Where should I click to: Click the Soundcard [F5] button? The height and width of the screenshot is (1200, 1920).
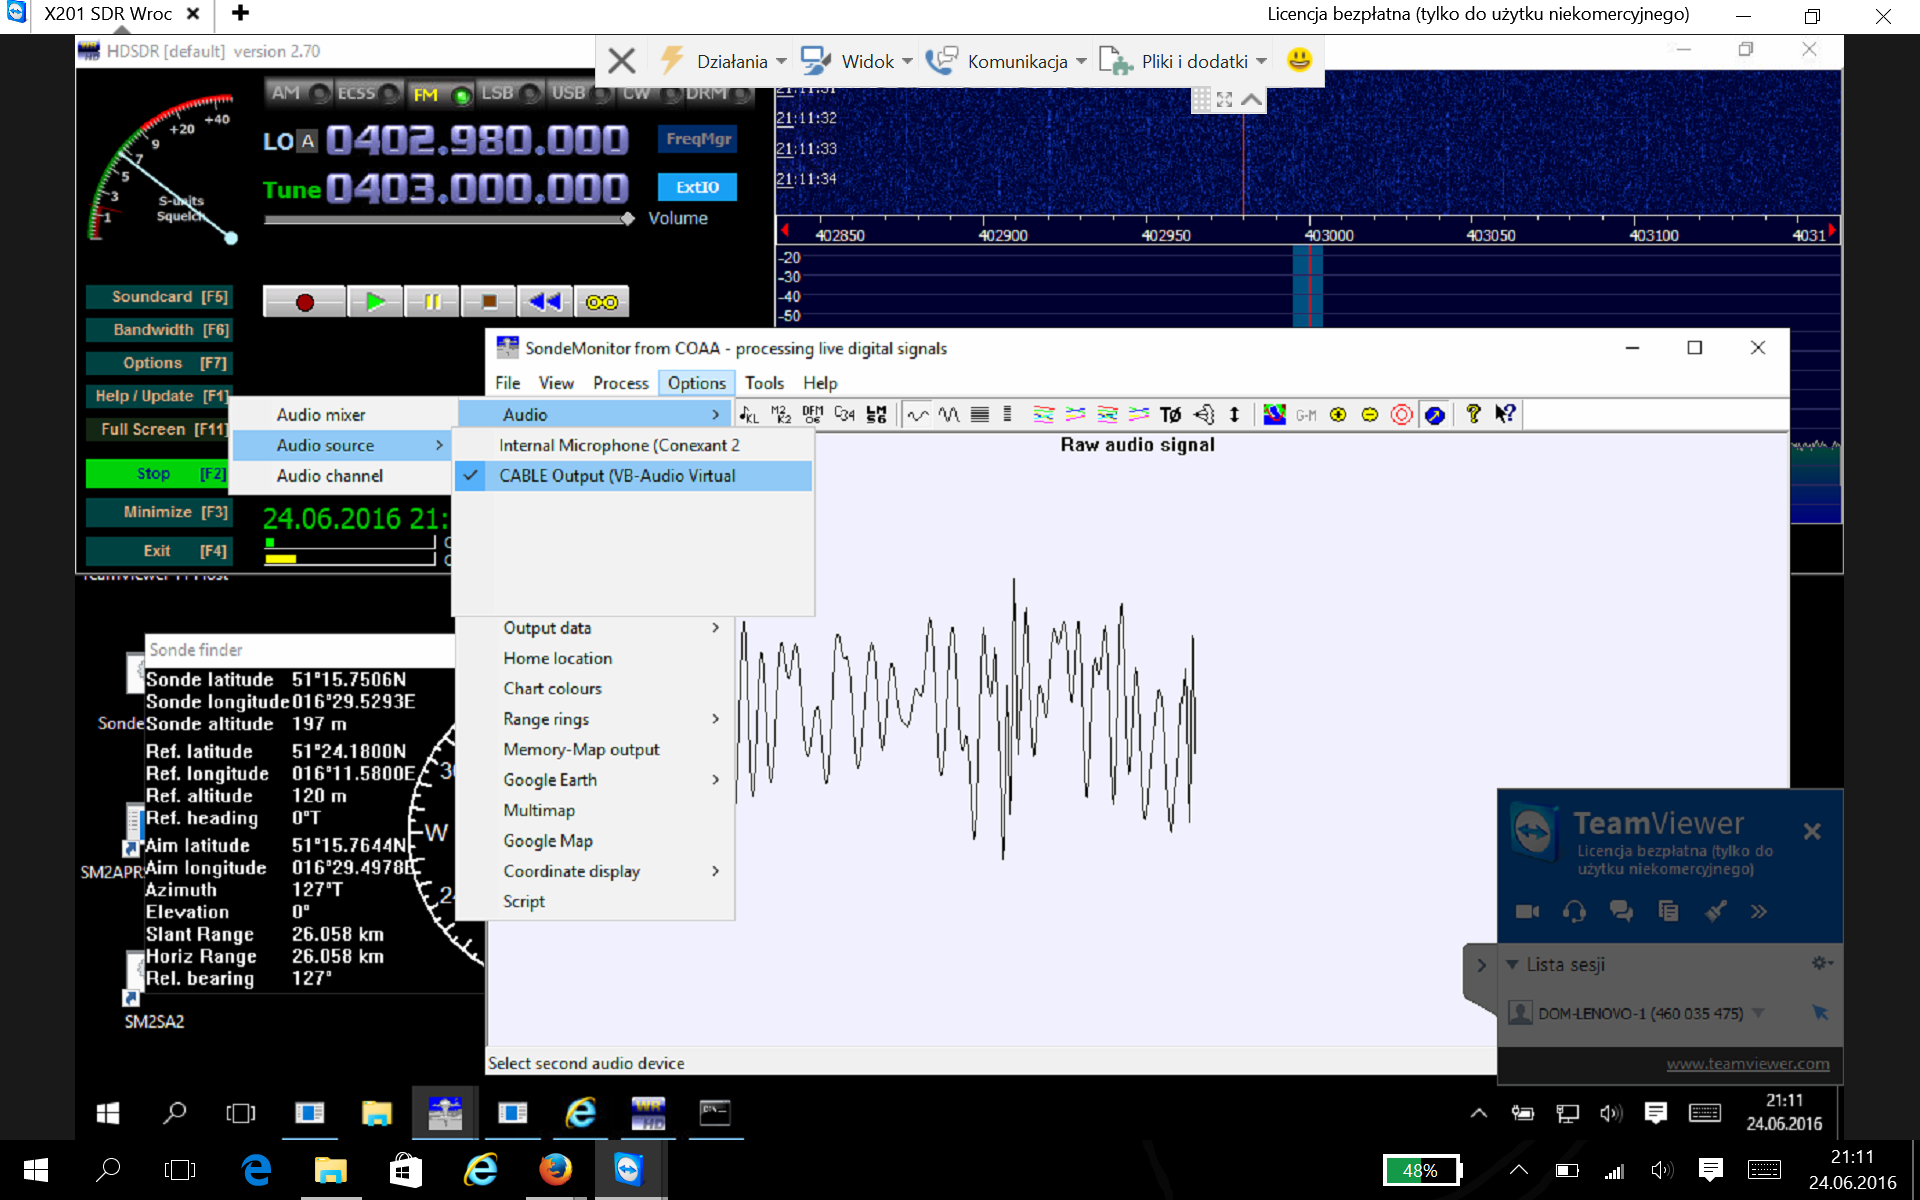coord(158,297)
